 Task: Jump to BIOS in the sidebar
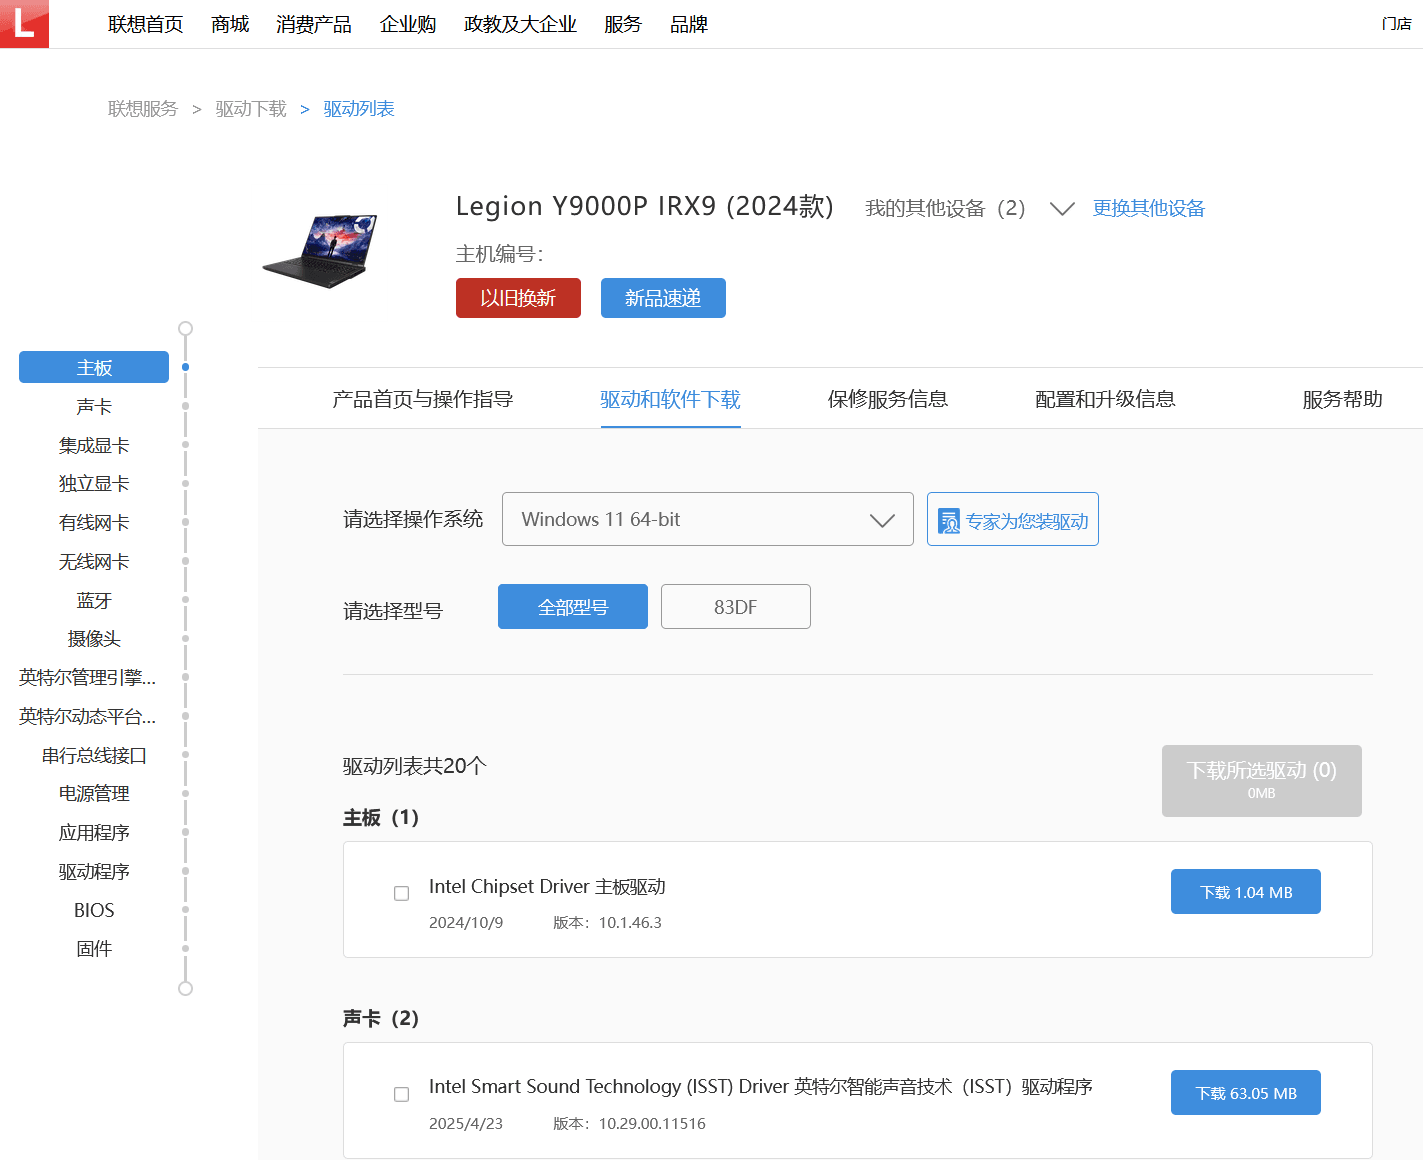[94, 910]
